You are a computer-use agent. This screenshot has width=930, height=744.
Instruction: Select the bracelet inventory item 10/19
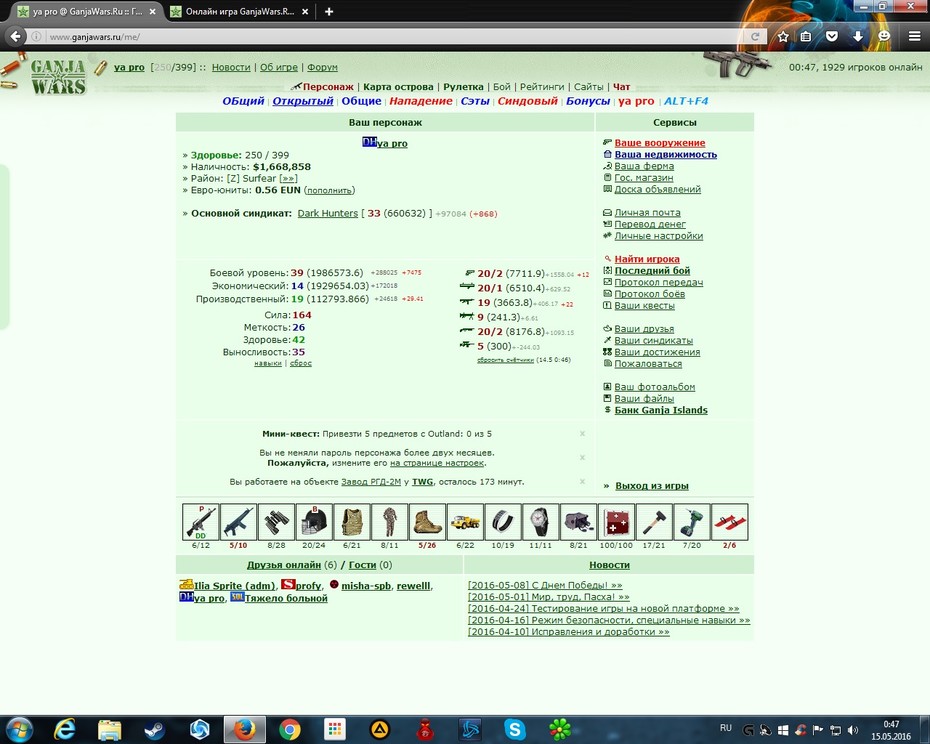click(x=503, y=522)
